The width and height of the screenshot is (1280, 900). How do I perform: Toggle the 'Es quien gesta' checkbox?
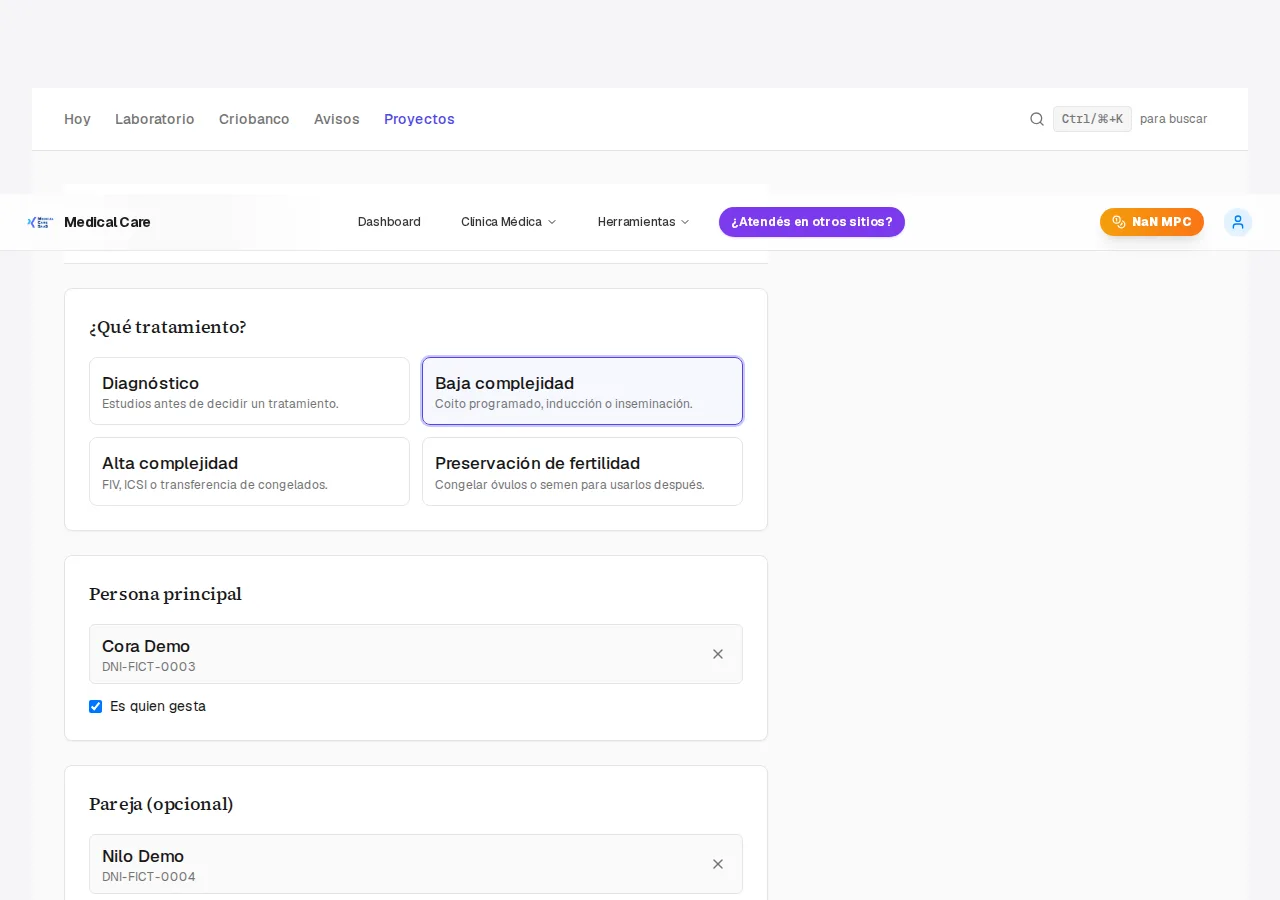[96, 706]
